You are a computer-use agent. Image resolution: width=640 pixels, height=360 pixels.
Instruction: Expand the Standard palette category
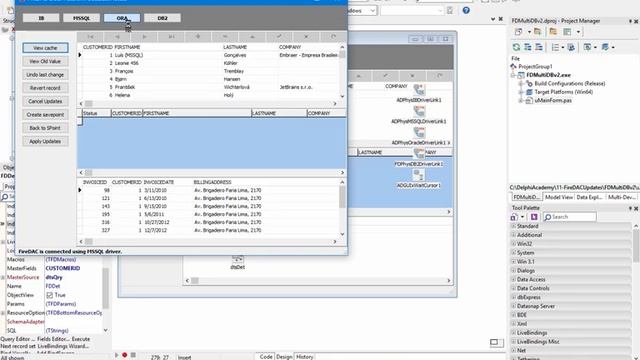[513, 226]
